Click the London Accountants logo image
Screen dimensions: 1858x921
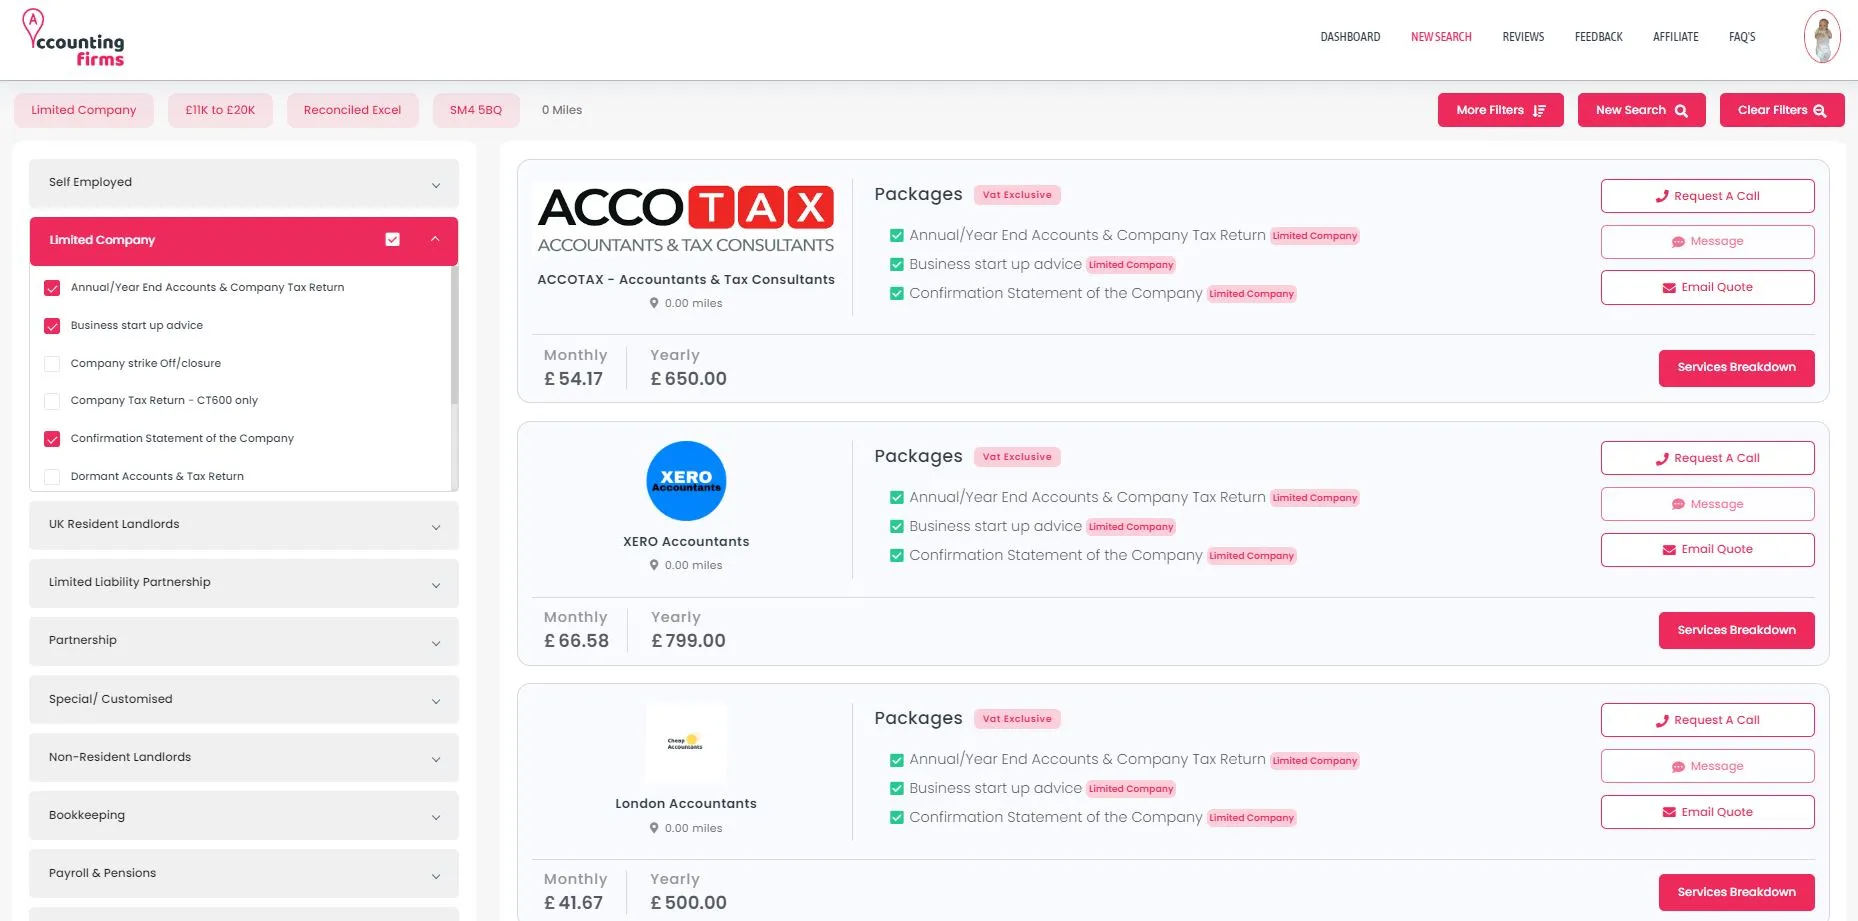(686, 743)
